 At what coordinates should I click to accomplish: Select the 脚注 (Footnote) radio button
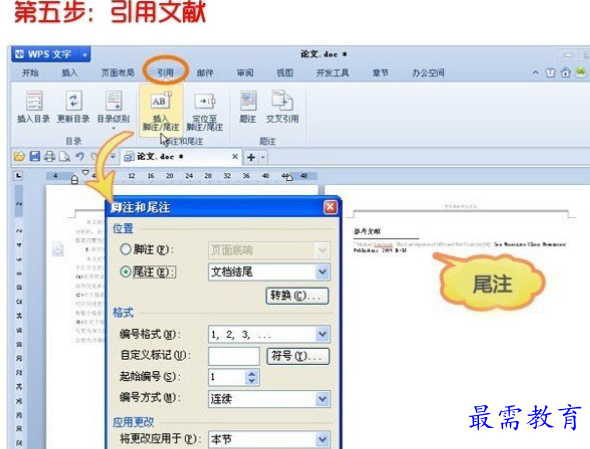(x=125, y=249)
